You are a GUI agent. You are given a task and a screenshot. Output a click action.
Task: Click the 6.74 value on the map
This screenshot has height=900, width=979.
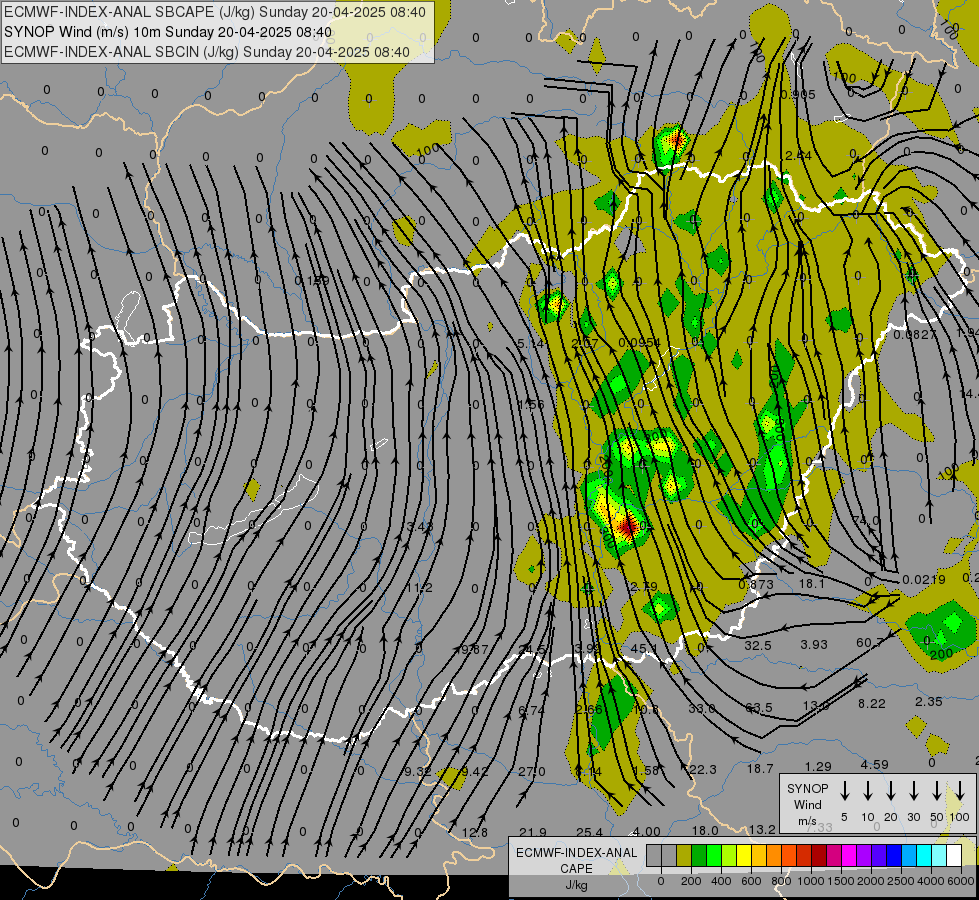[x=531, y=710]
